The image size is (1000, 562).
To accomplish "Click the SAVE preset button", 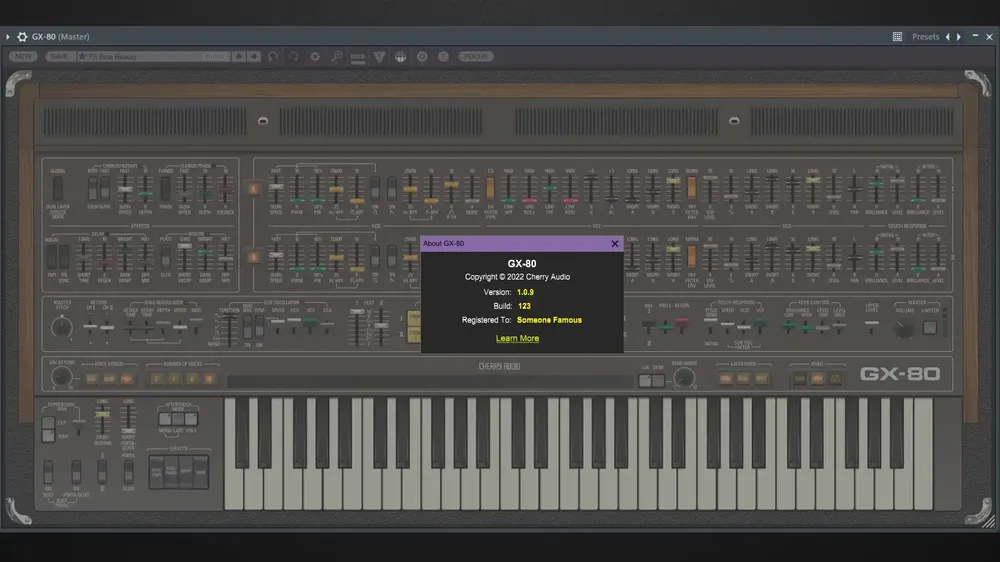I will click(59, 57).
